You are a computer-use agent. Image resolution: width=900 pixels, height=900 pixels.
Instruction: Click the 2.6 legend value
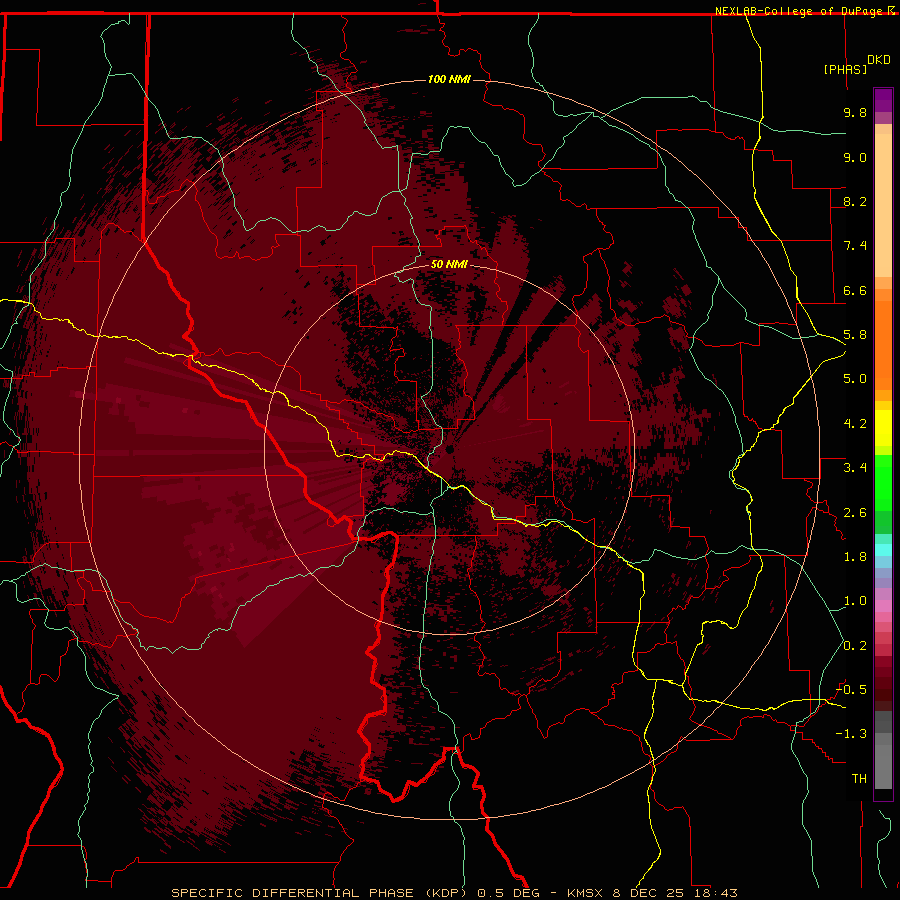tap(855, 513)
